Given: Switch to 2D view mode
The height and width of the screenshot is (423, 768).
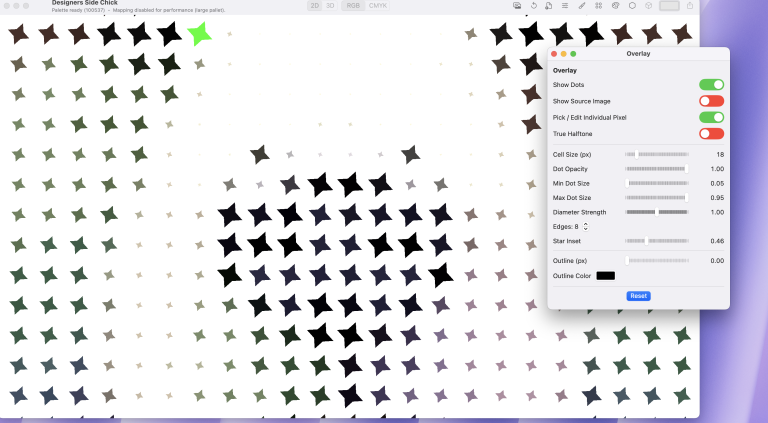Looking at the screenshot, I should [x=315, y=6].
